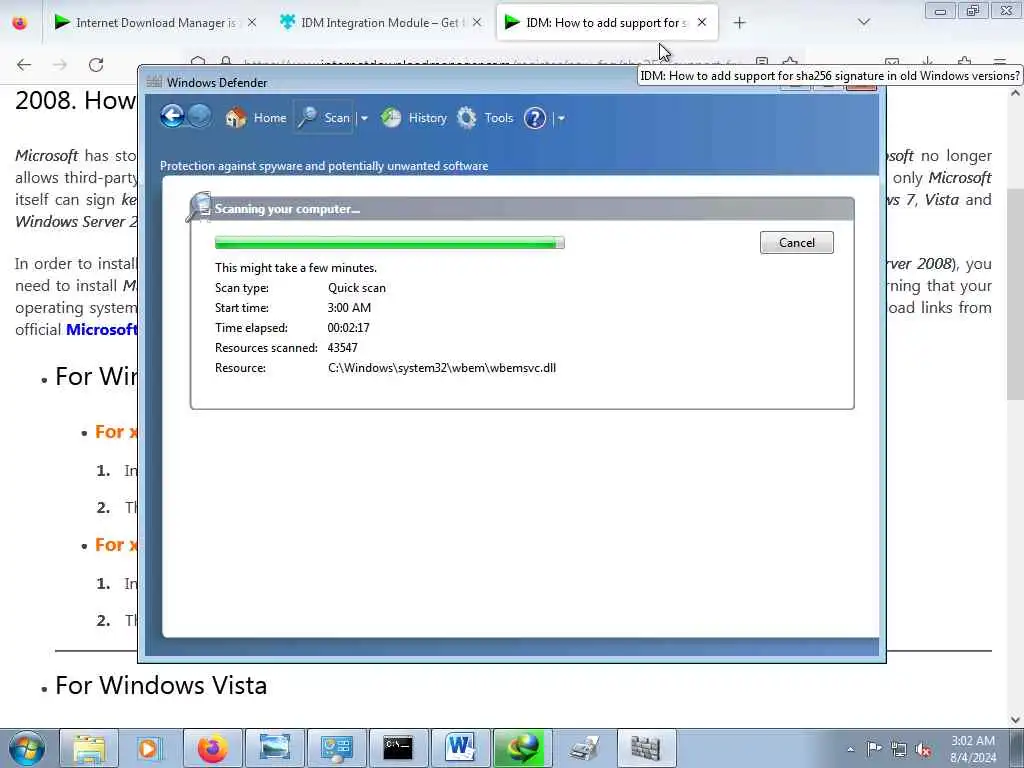Screen dimensions: 1024x768
Task: Click 'Protection against spyware' subtitle text
Action: [324, 166]
